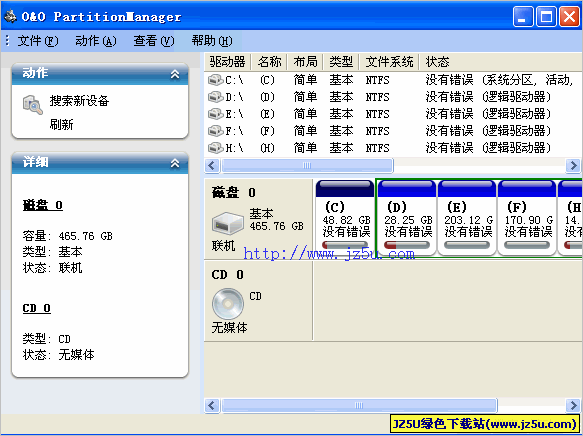This screenshot has height=436, width=583.
Task: Maximize the PartitionManager window
Action: pos(546,16)
